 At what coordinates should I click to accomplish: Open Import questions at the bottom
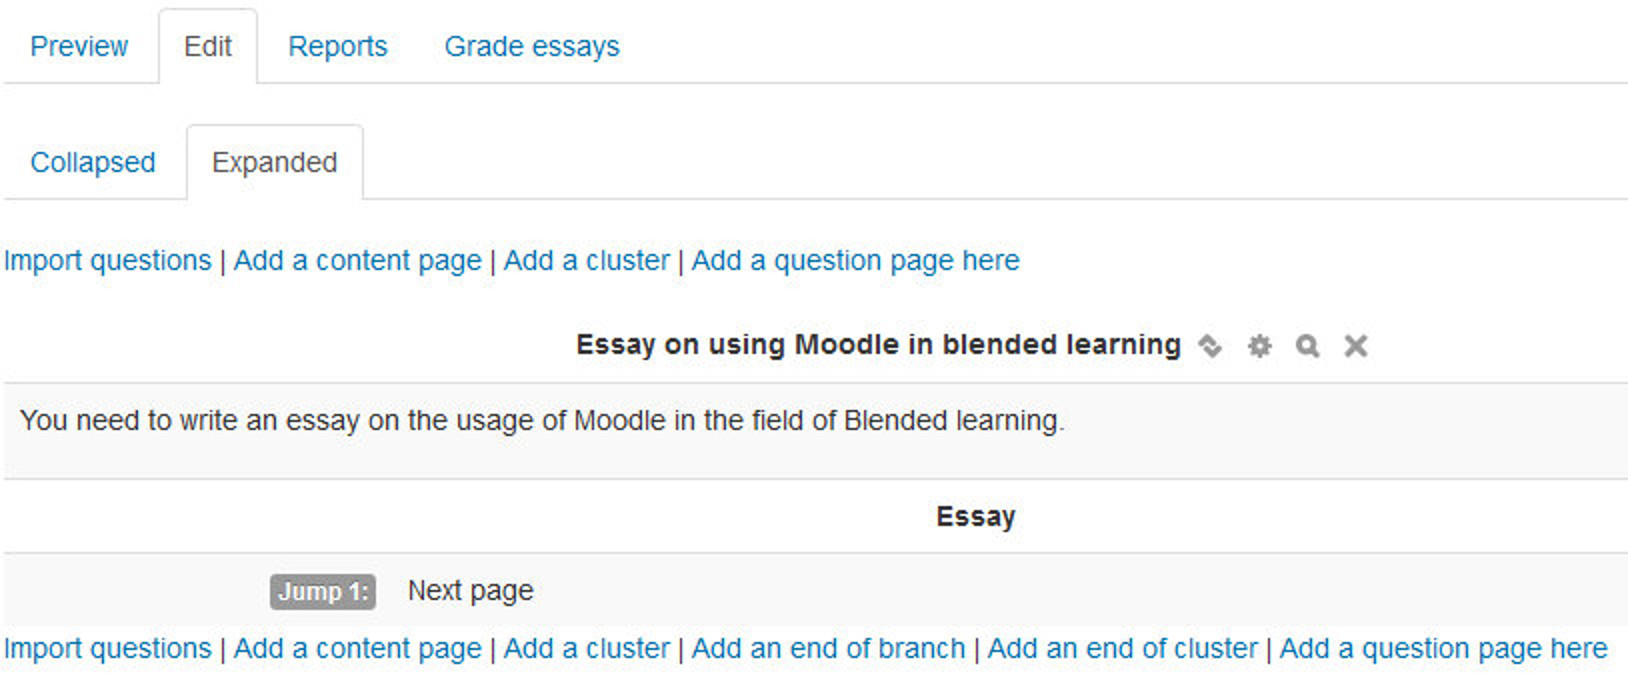click(x=106, y=648)
